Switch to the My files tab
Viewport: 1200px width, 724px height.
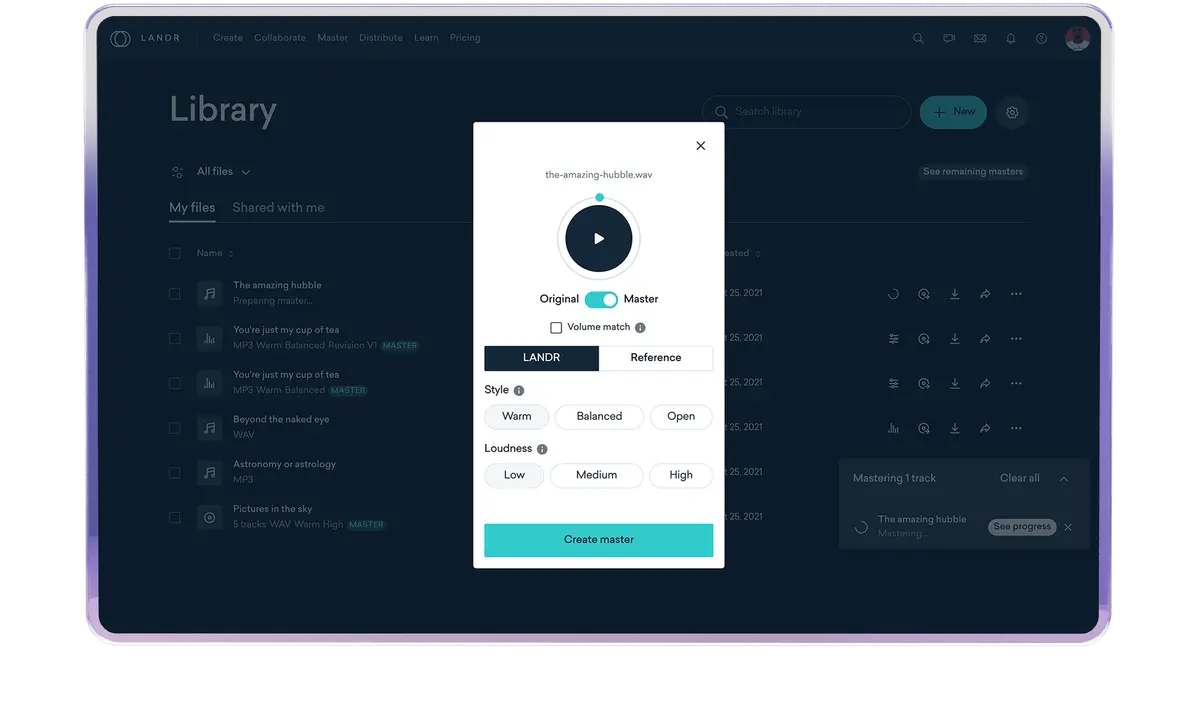(x=192, y=208)
